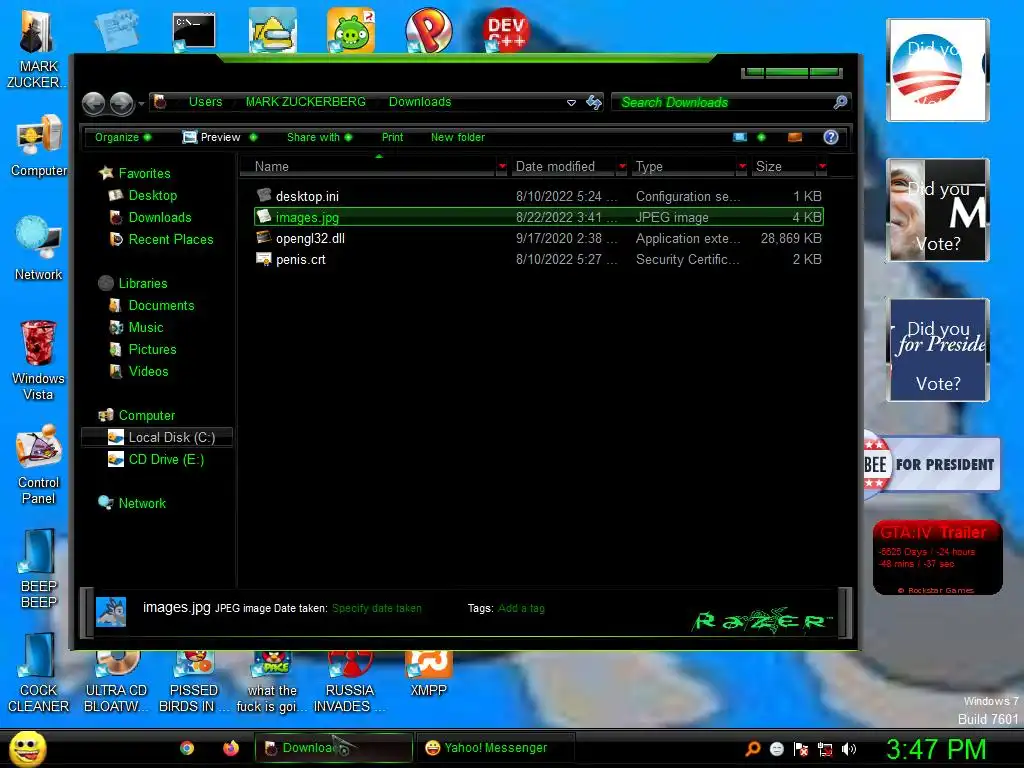Open the Date modified column filter dropdown
The height and width of the screenshot is (768, 1024).
pyautogui.click(x=622, y=167)
